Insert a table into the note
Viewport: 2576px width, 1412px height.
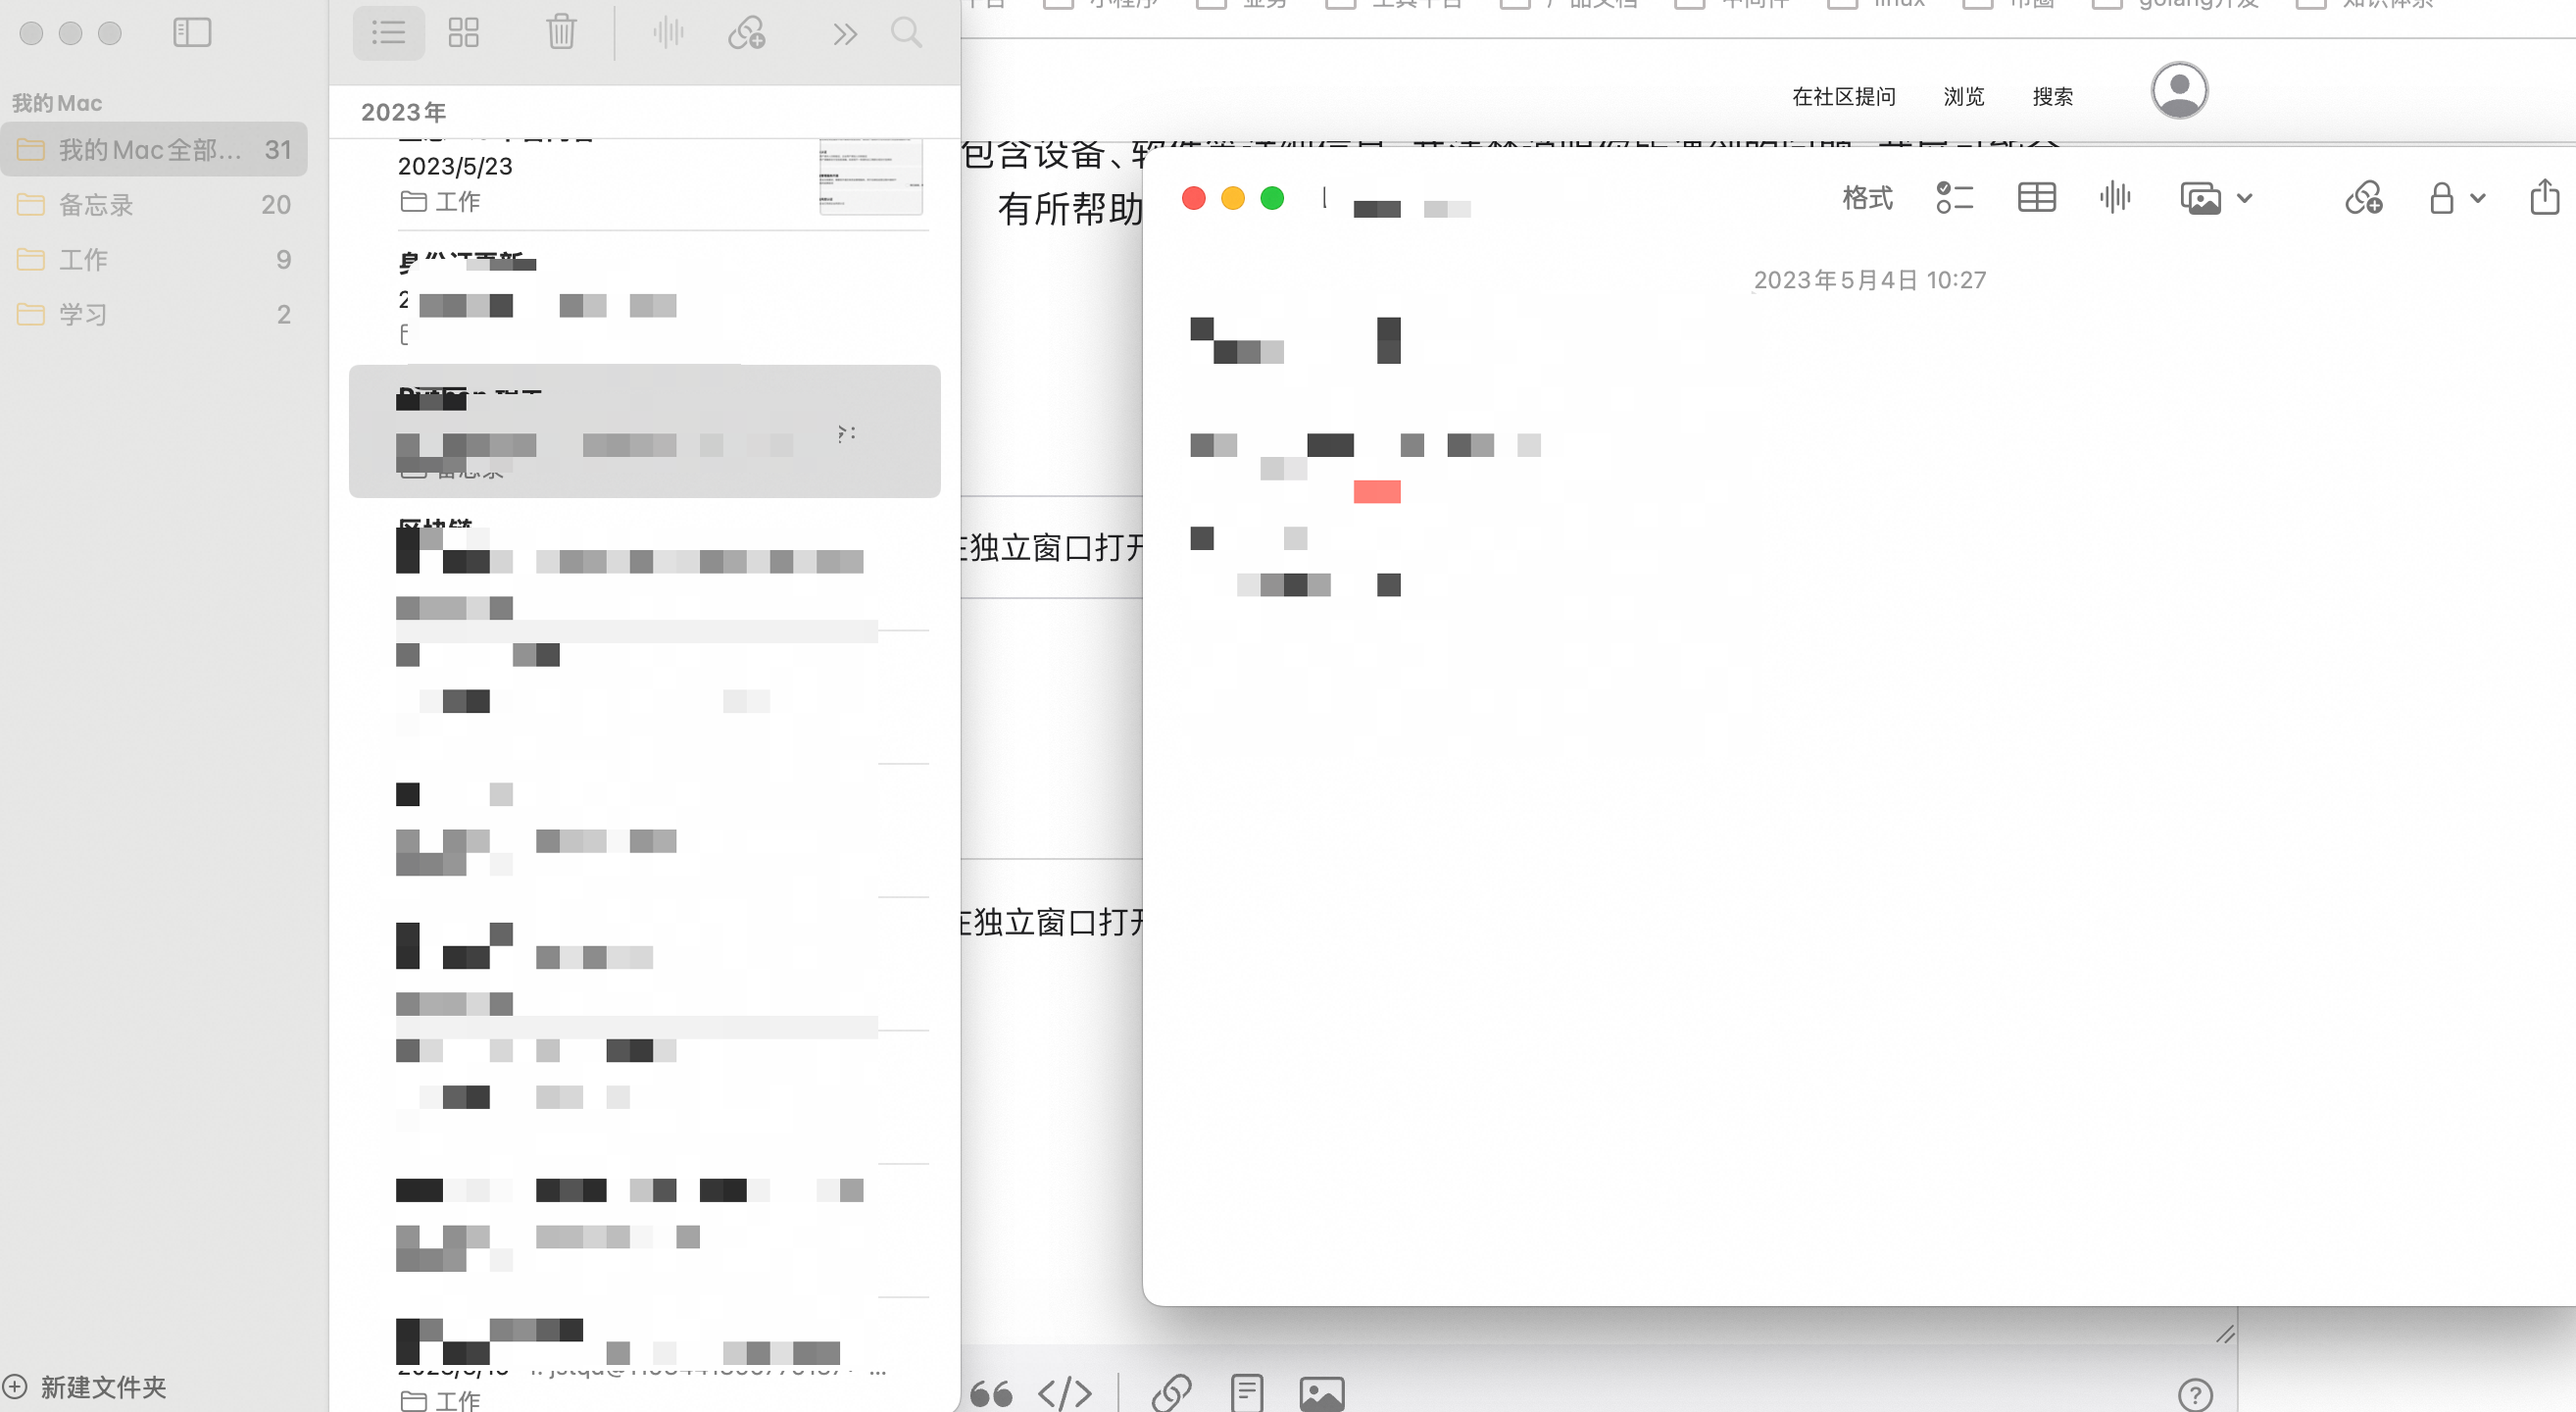(2036, 198)
